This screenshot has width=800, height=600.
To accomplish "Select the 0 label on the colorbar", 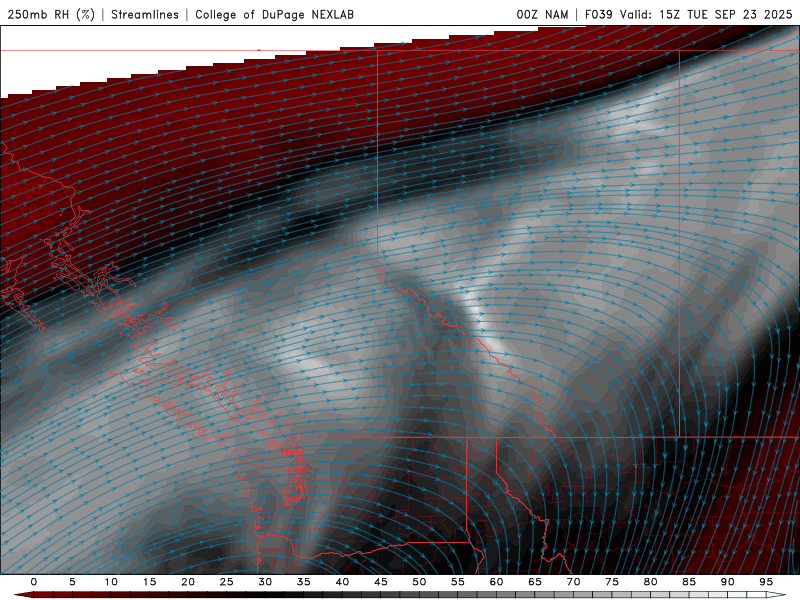I will click(34, 582).
